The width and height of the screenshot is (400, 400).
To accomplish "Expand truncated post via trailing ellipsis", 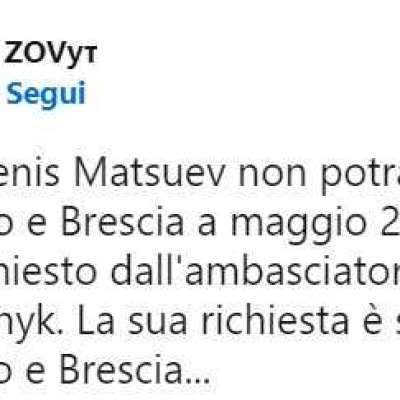I will point(196,379).
